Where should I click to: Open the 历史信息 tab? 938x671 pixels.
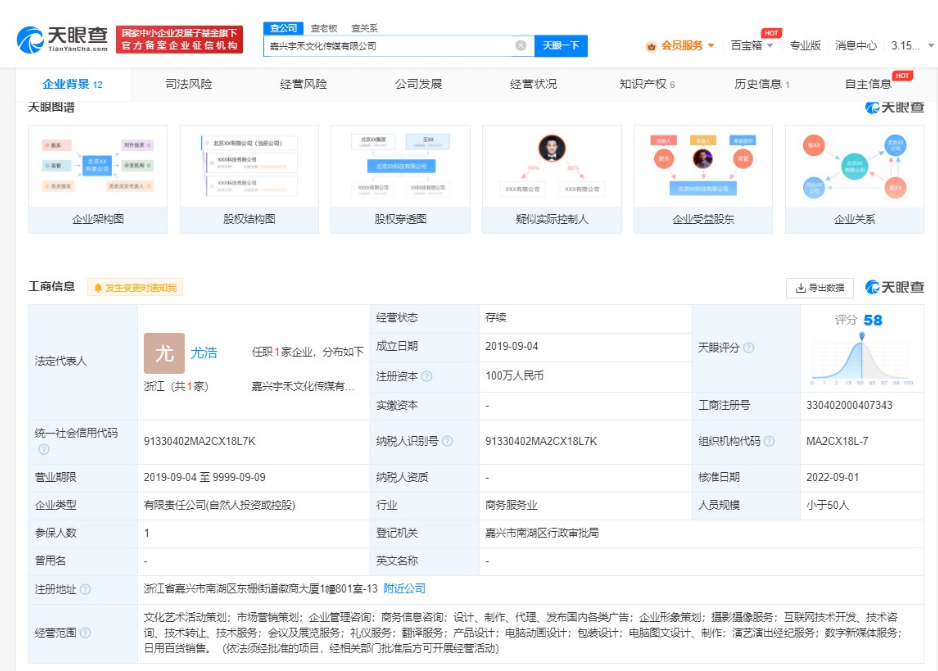pyautogui.click(x=762, y=84)
